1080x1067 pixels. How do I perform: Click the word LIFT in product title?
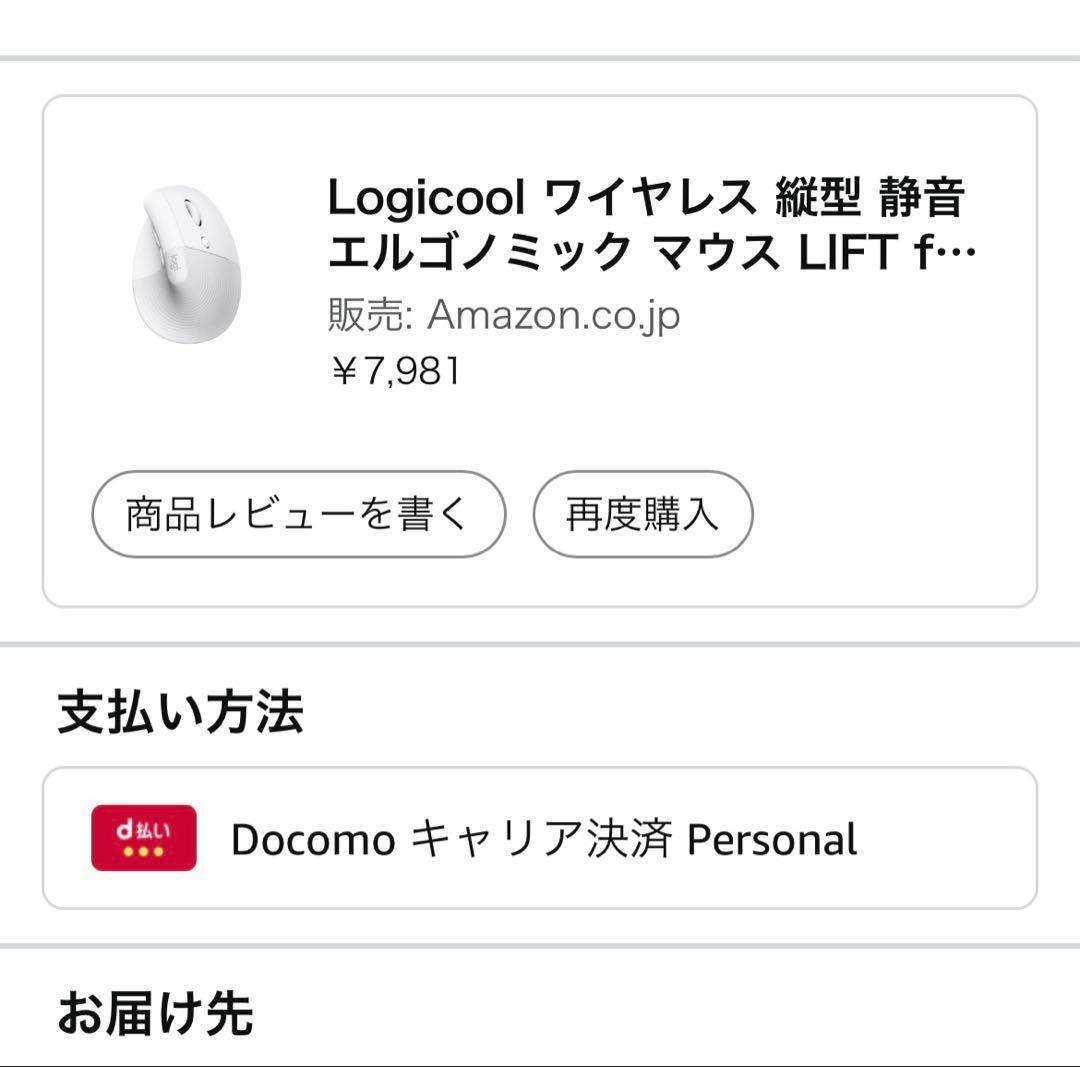click(x=844, y=253)
